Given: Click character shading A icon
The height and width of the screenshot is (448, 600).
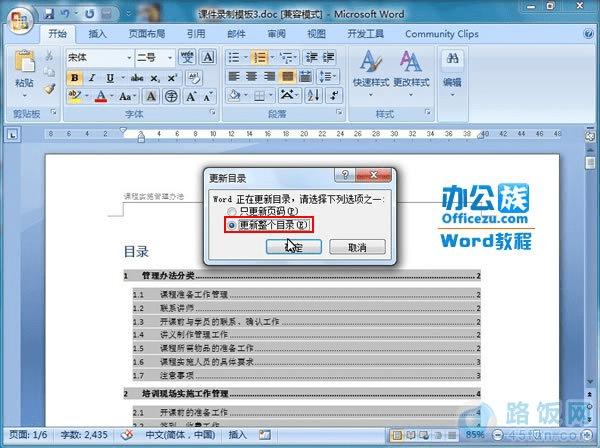Looking at the screenshot, I should [151, 96].
